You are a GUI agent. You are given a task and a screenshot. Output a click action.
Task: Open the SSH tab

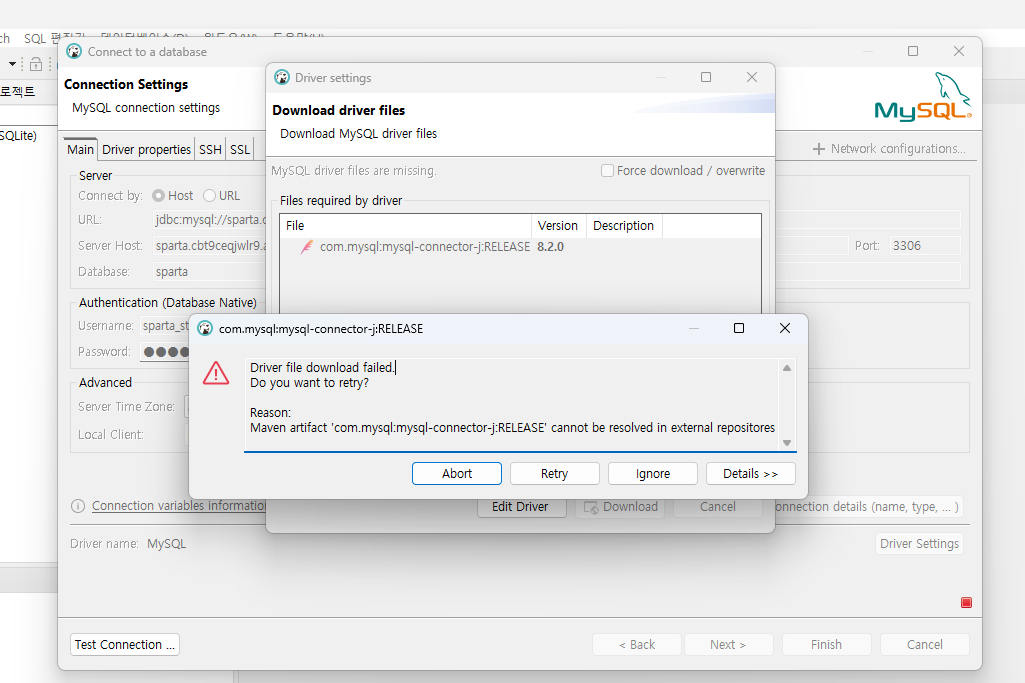click(210, 149)
